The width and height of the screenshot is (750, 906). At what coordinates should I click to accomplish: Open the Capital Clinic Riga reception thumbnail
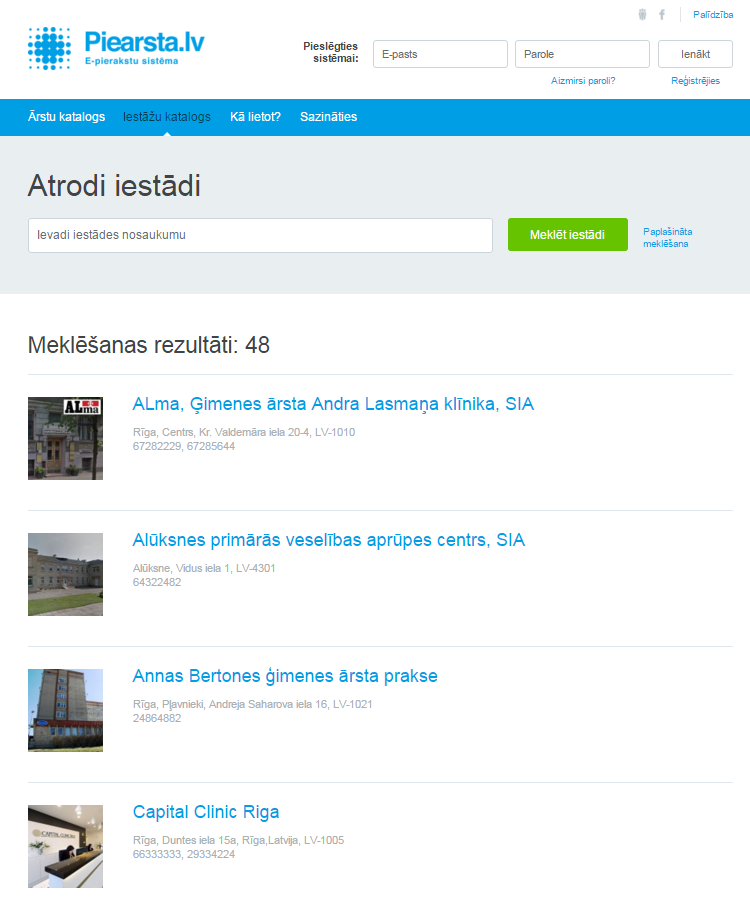[65, 846]
